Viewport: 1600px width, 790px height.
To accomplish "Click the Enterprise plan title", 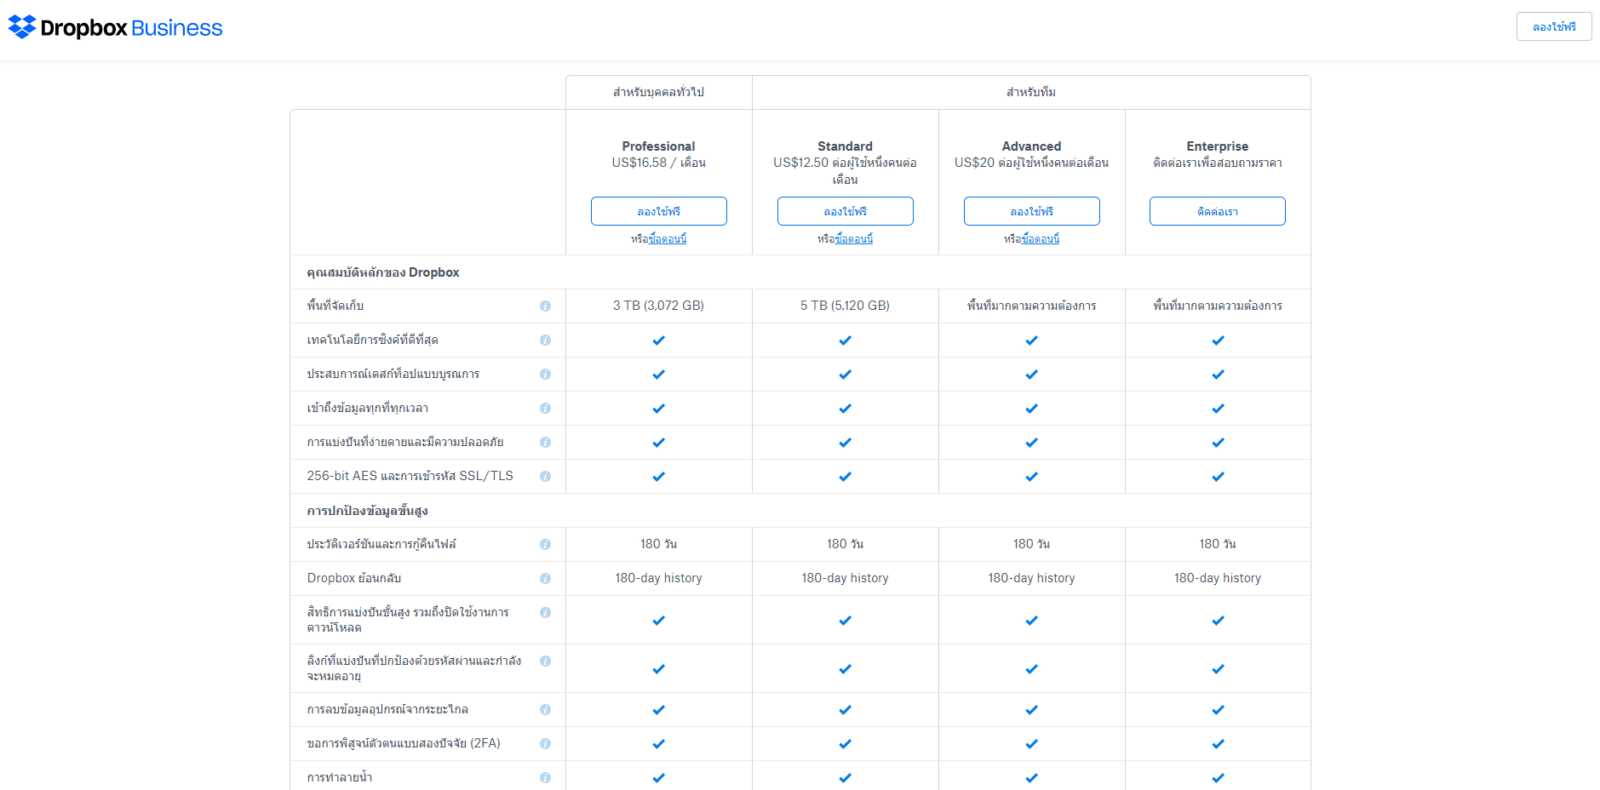I will (1218, 146).
